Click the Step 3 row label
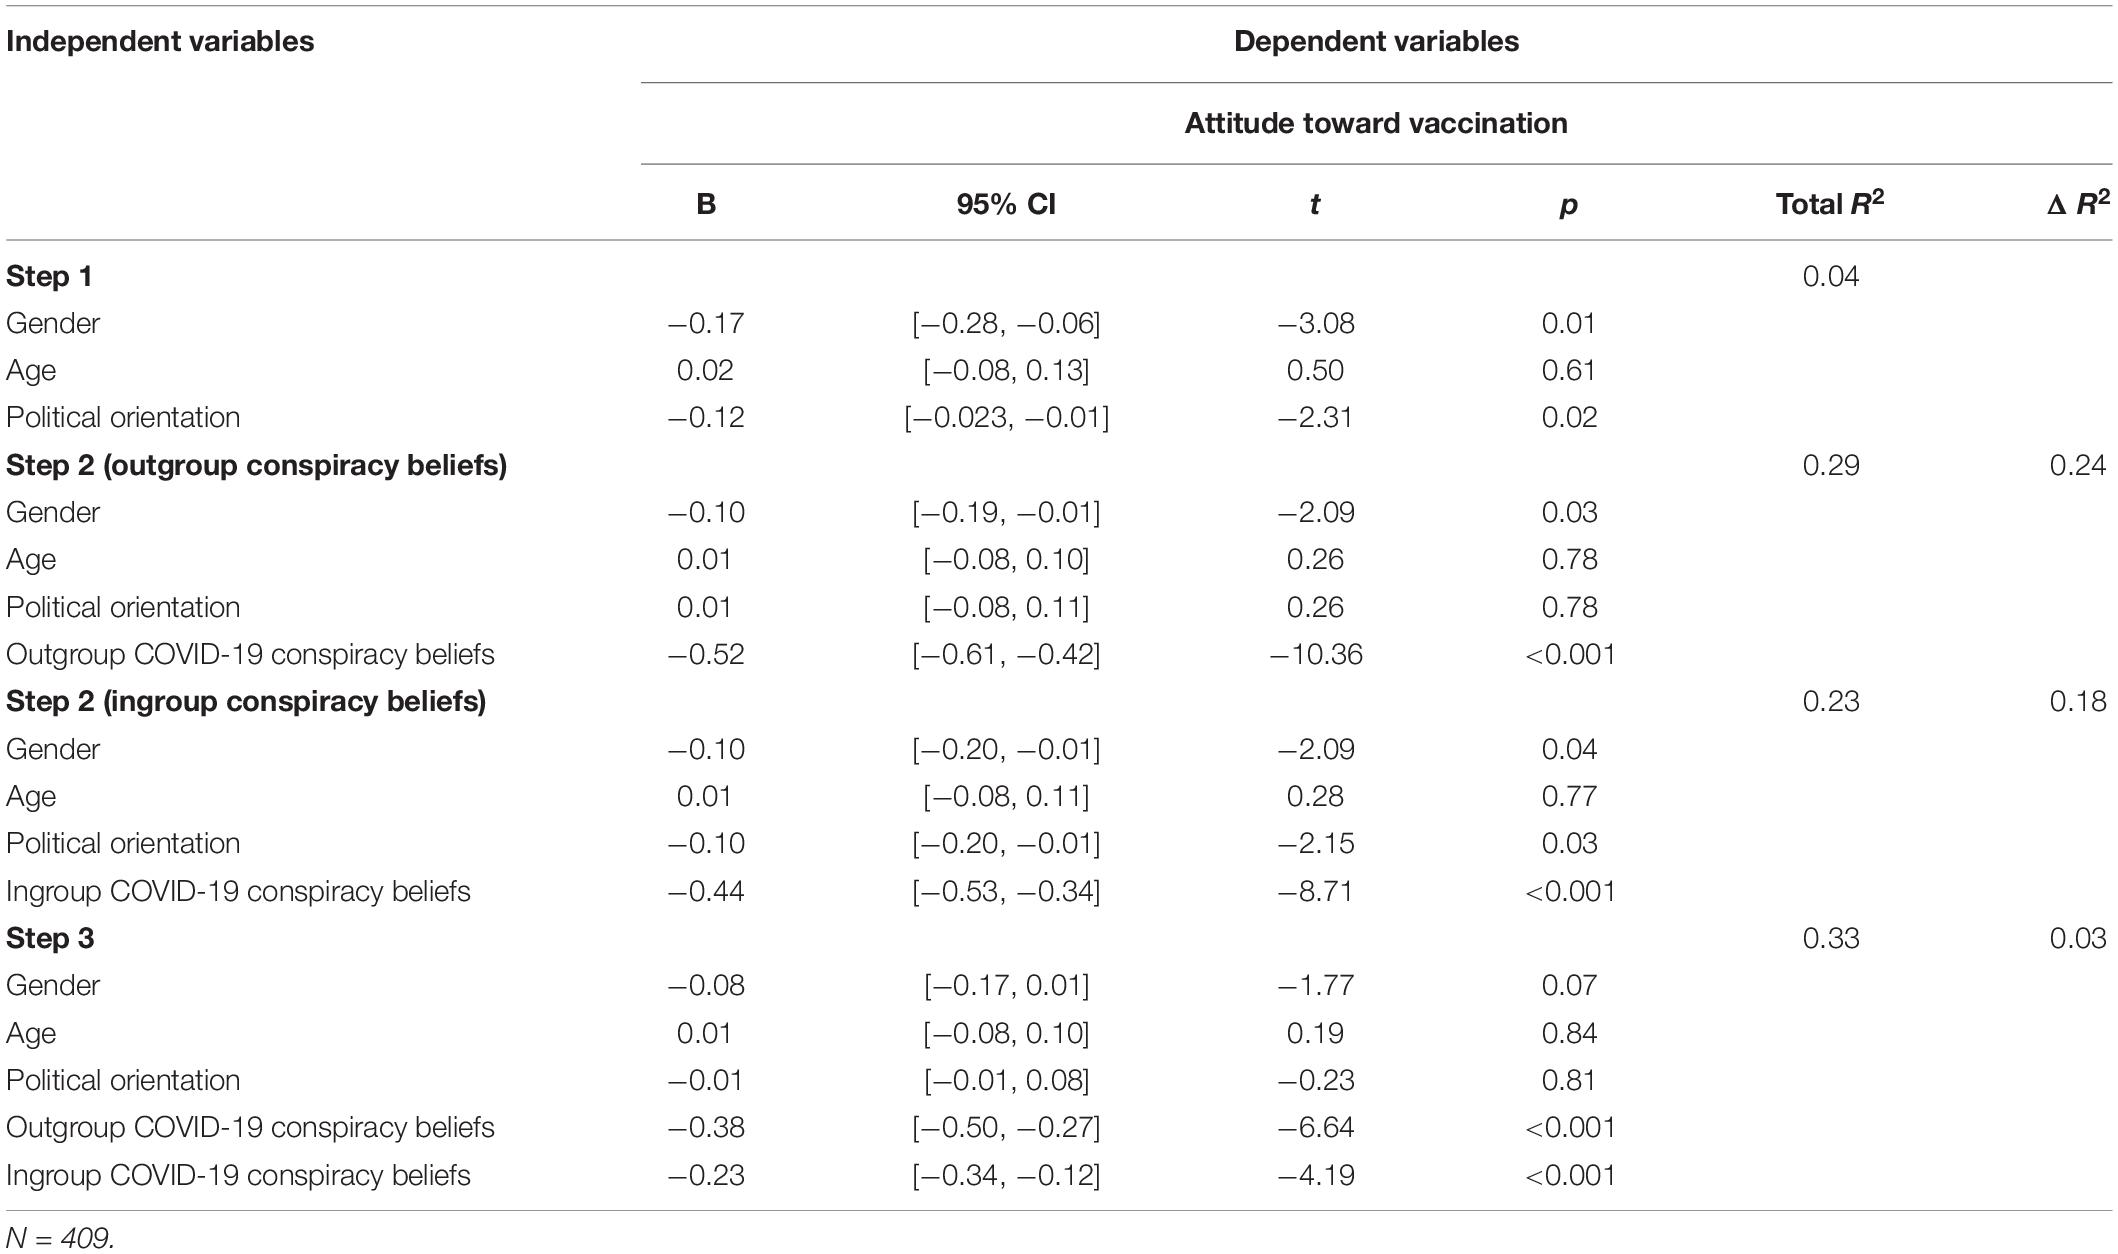 [50, 939]
